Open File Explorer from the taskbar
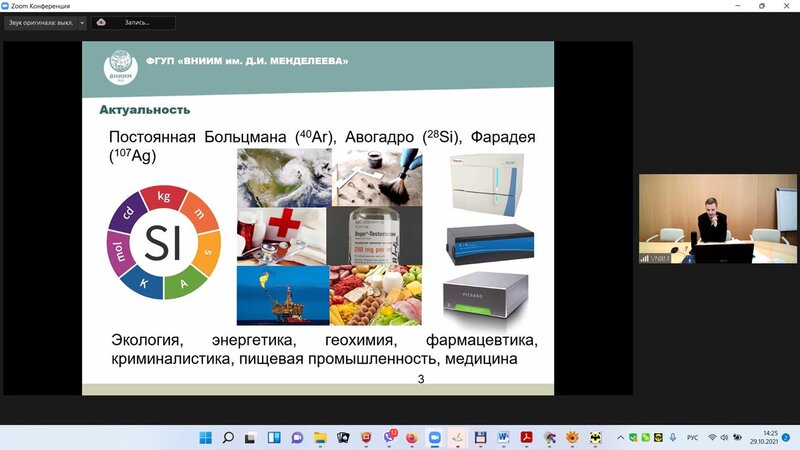This screenshot has width=800, height=450. pos(320,437)
